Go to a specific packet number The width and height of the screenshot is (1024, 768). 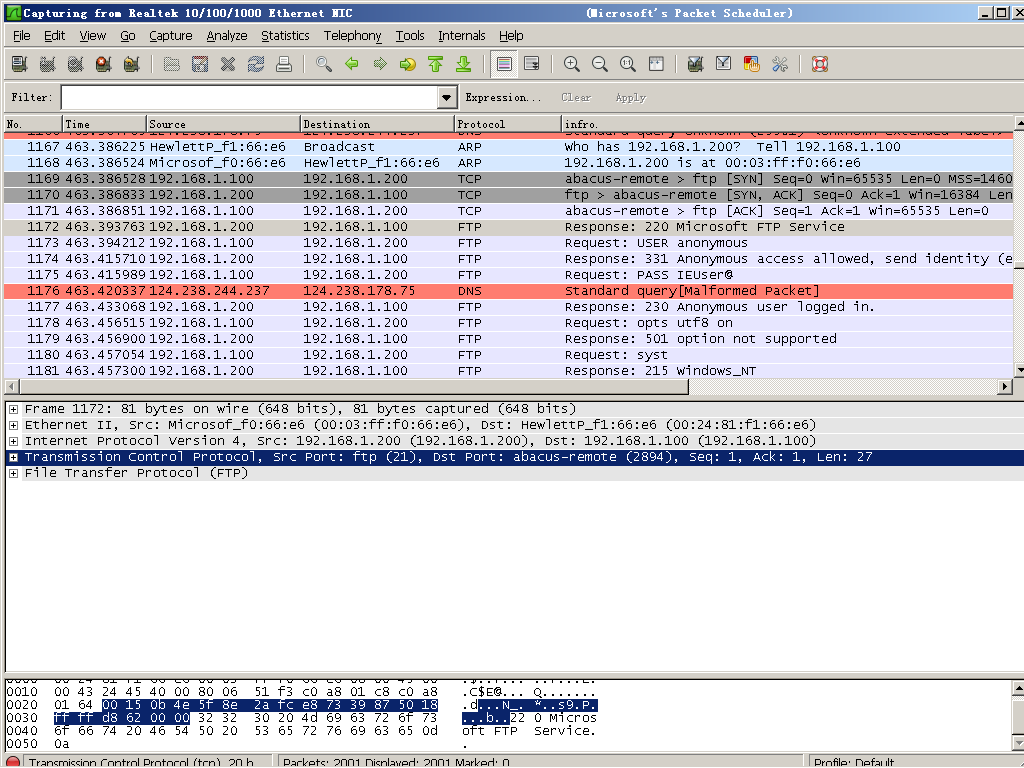pos(408,64)
